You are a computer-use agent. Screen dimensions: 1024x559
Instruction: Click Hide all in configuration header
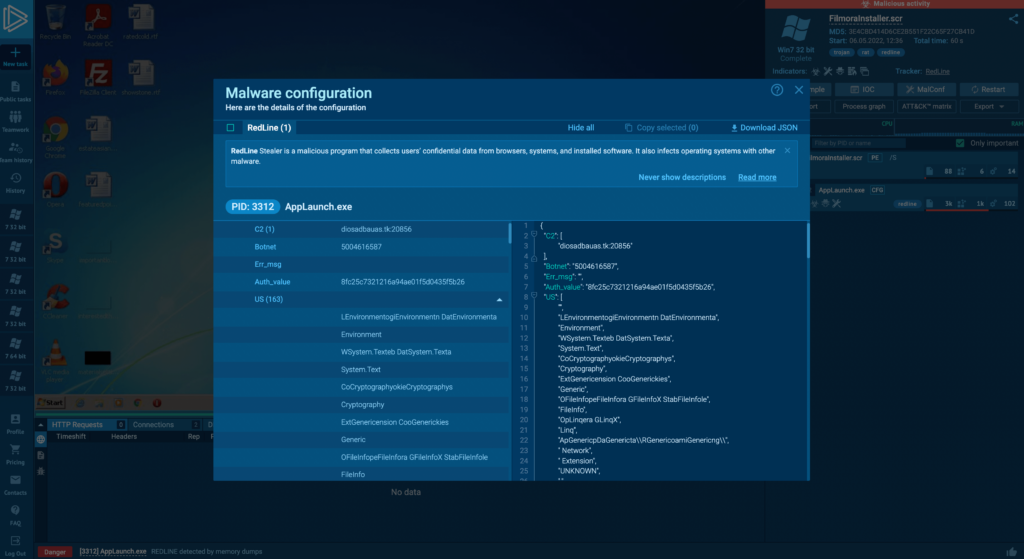tap(581, 128)
